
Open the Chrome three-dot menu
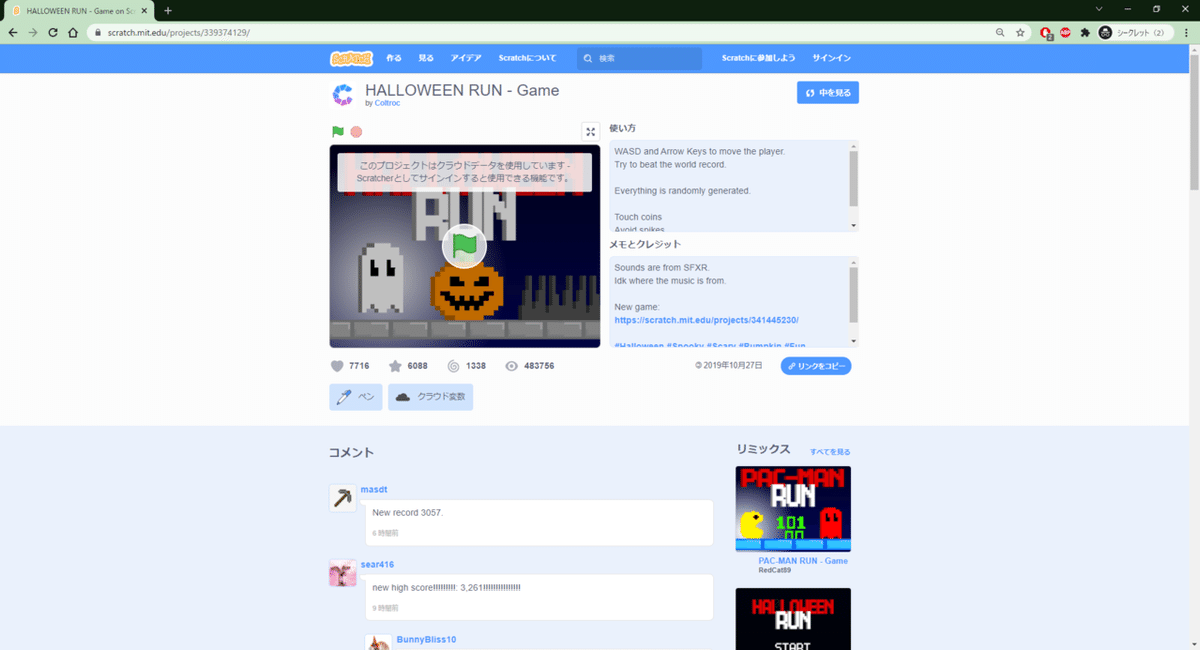tap(1184, 32)
